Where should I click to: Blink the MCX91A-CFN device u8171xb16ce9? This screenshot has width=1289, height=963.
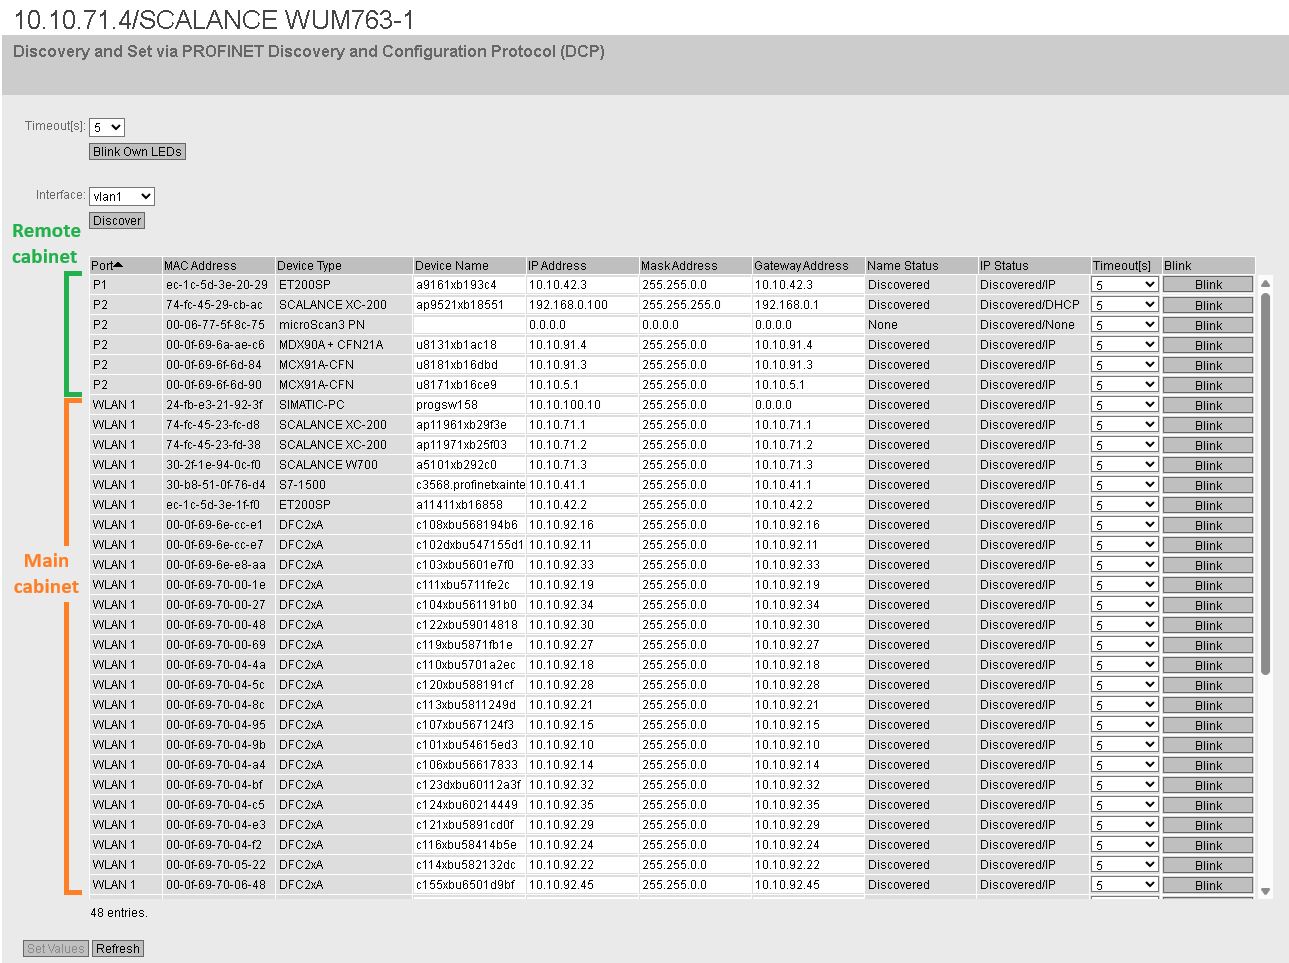coord(1208,385)
